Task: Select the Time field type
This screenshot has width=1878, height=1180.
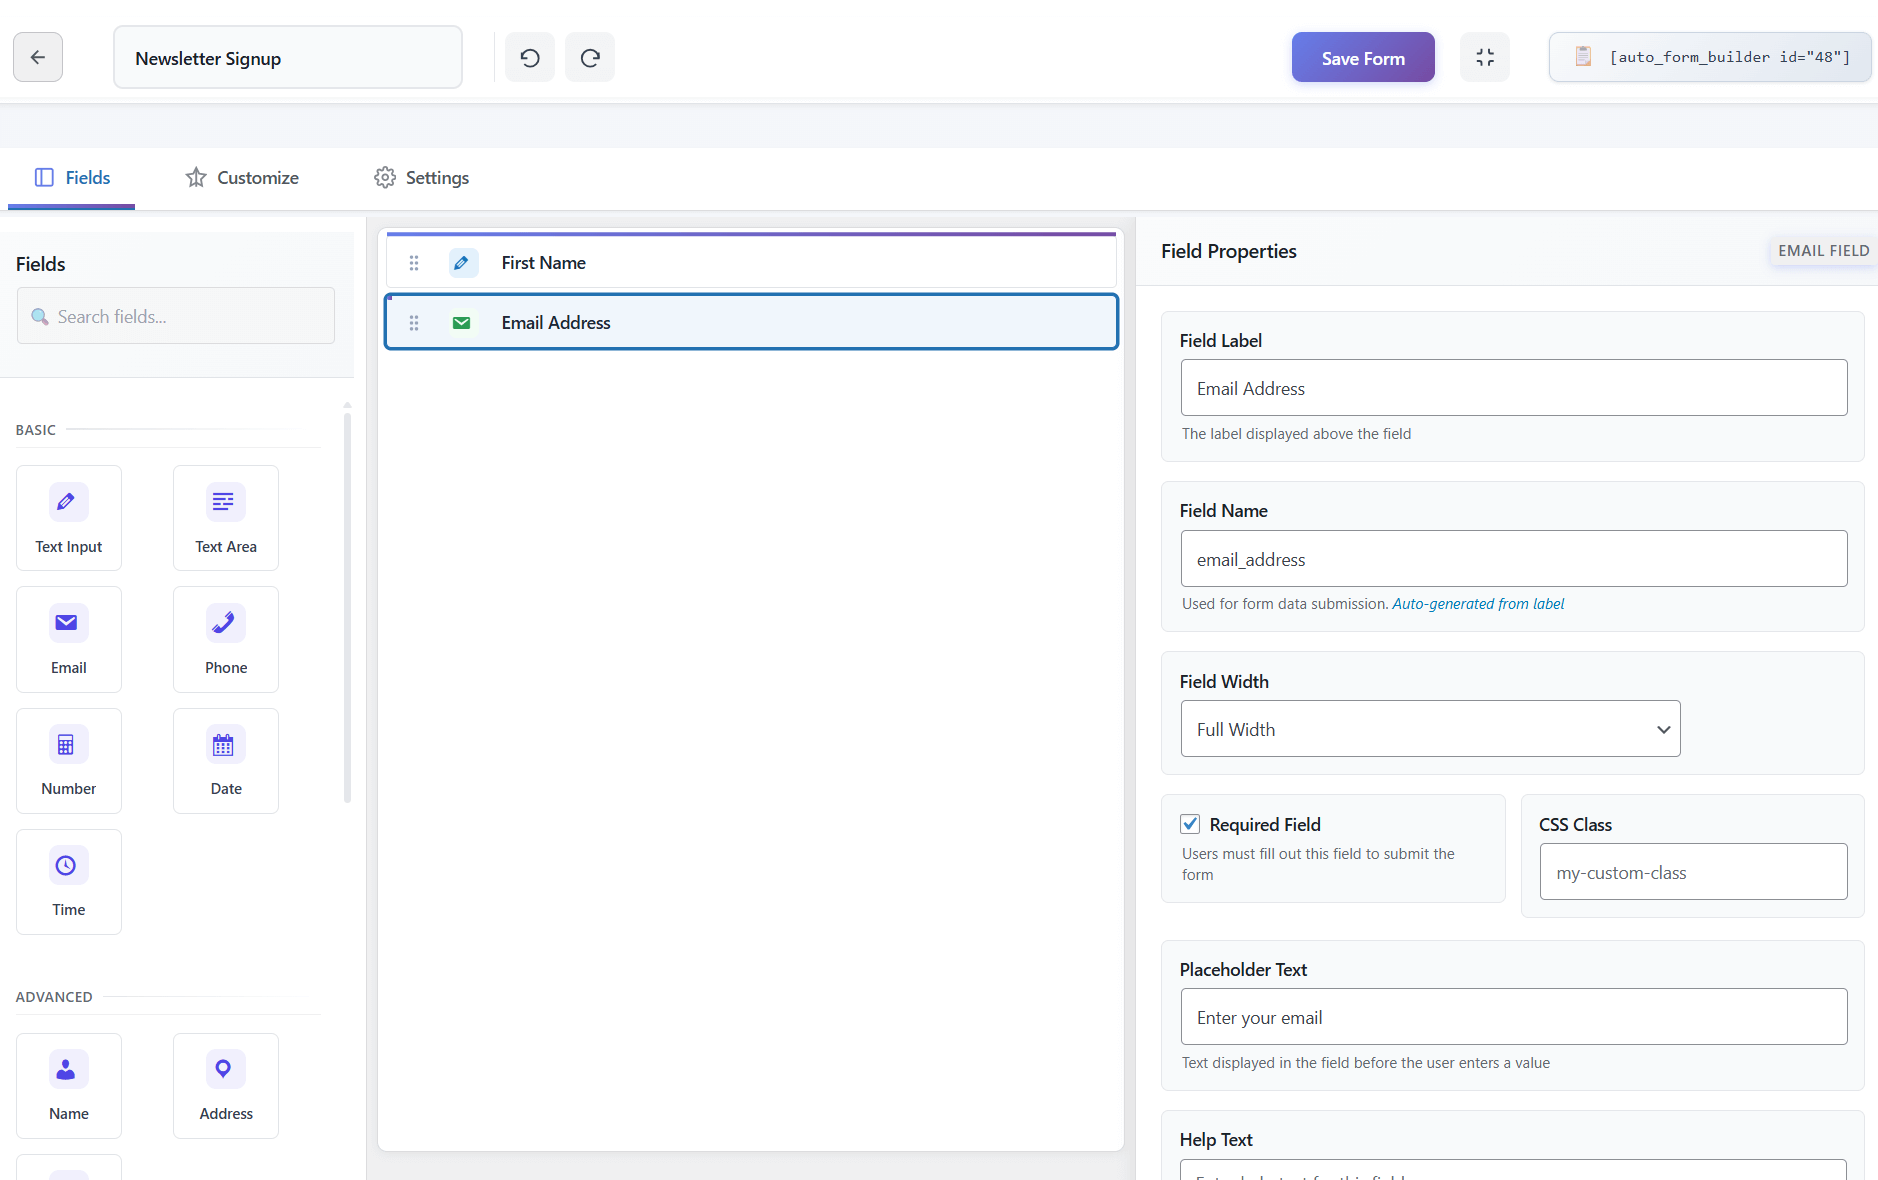Action: tap(68, 881)
